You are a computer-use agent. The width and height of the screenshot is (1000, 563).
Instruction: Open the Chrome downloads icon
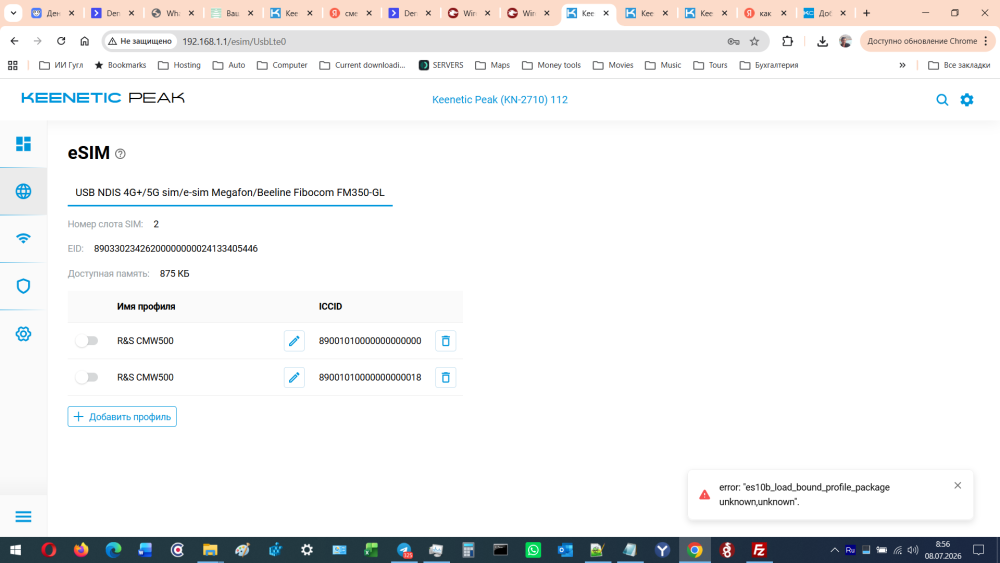pos(822,41)
